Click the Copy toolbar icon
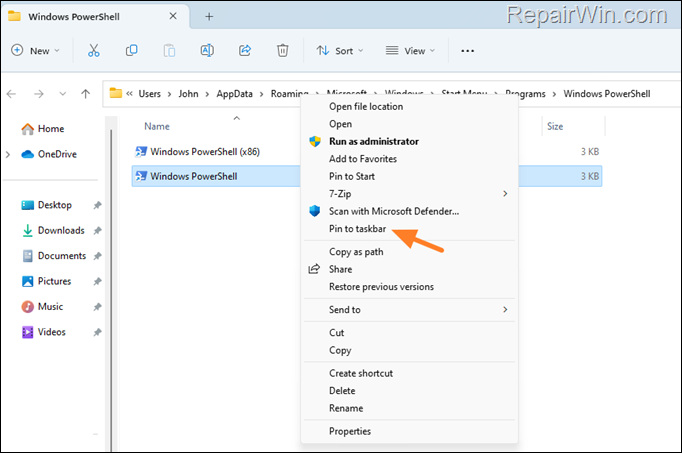The width and height of the screenshot is (682, 453). coord(131,51)
